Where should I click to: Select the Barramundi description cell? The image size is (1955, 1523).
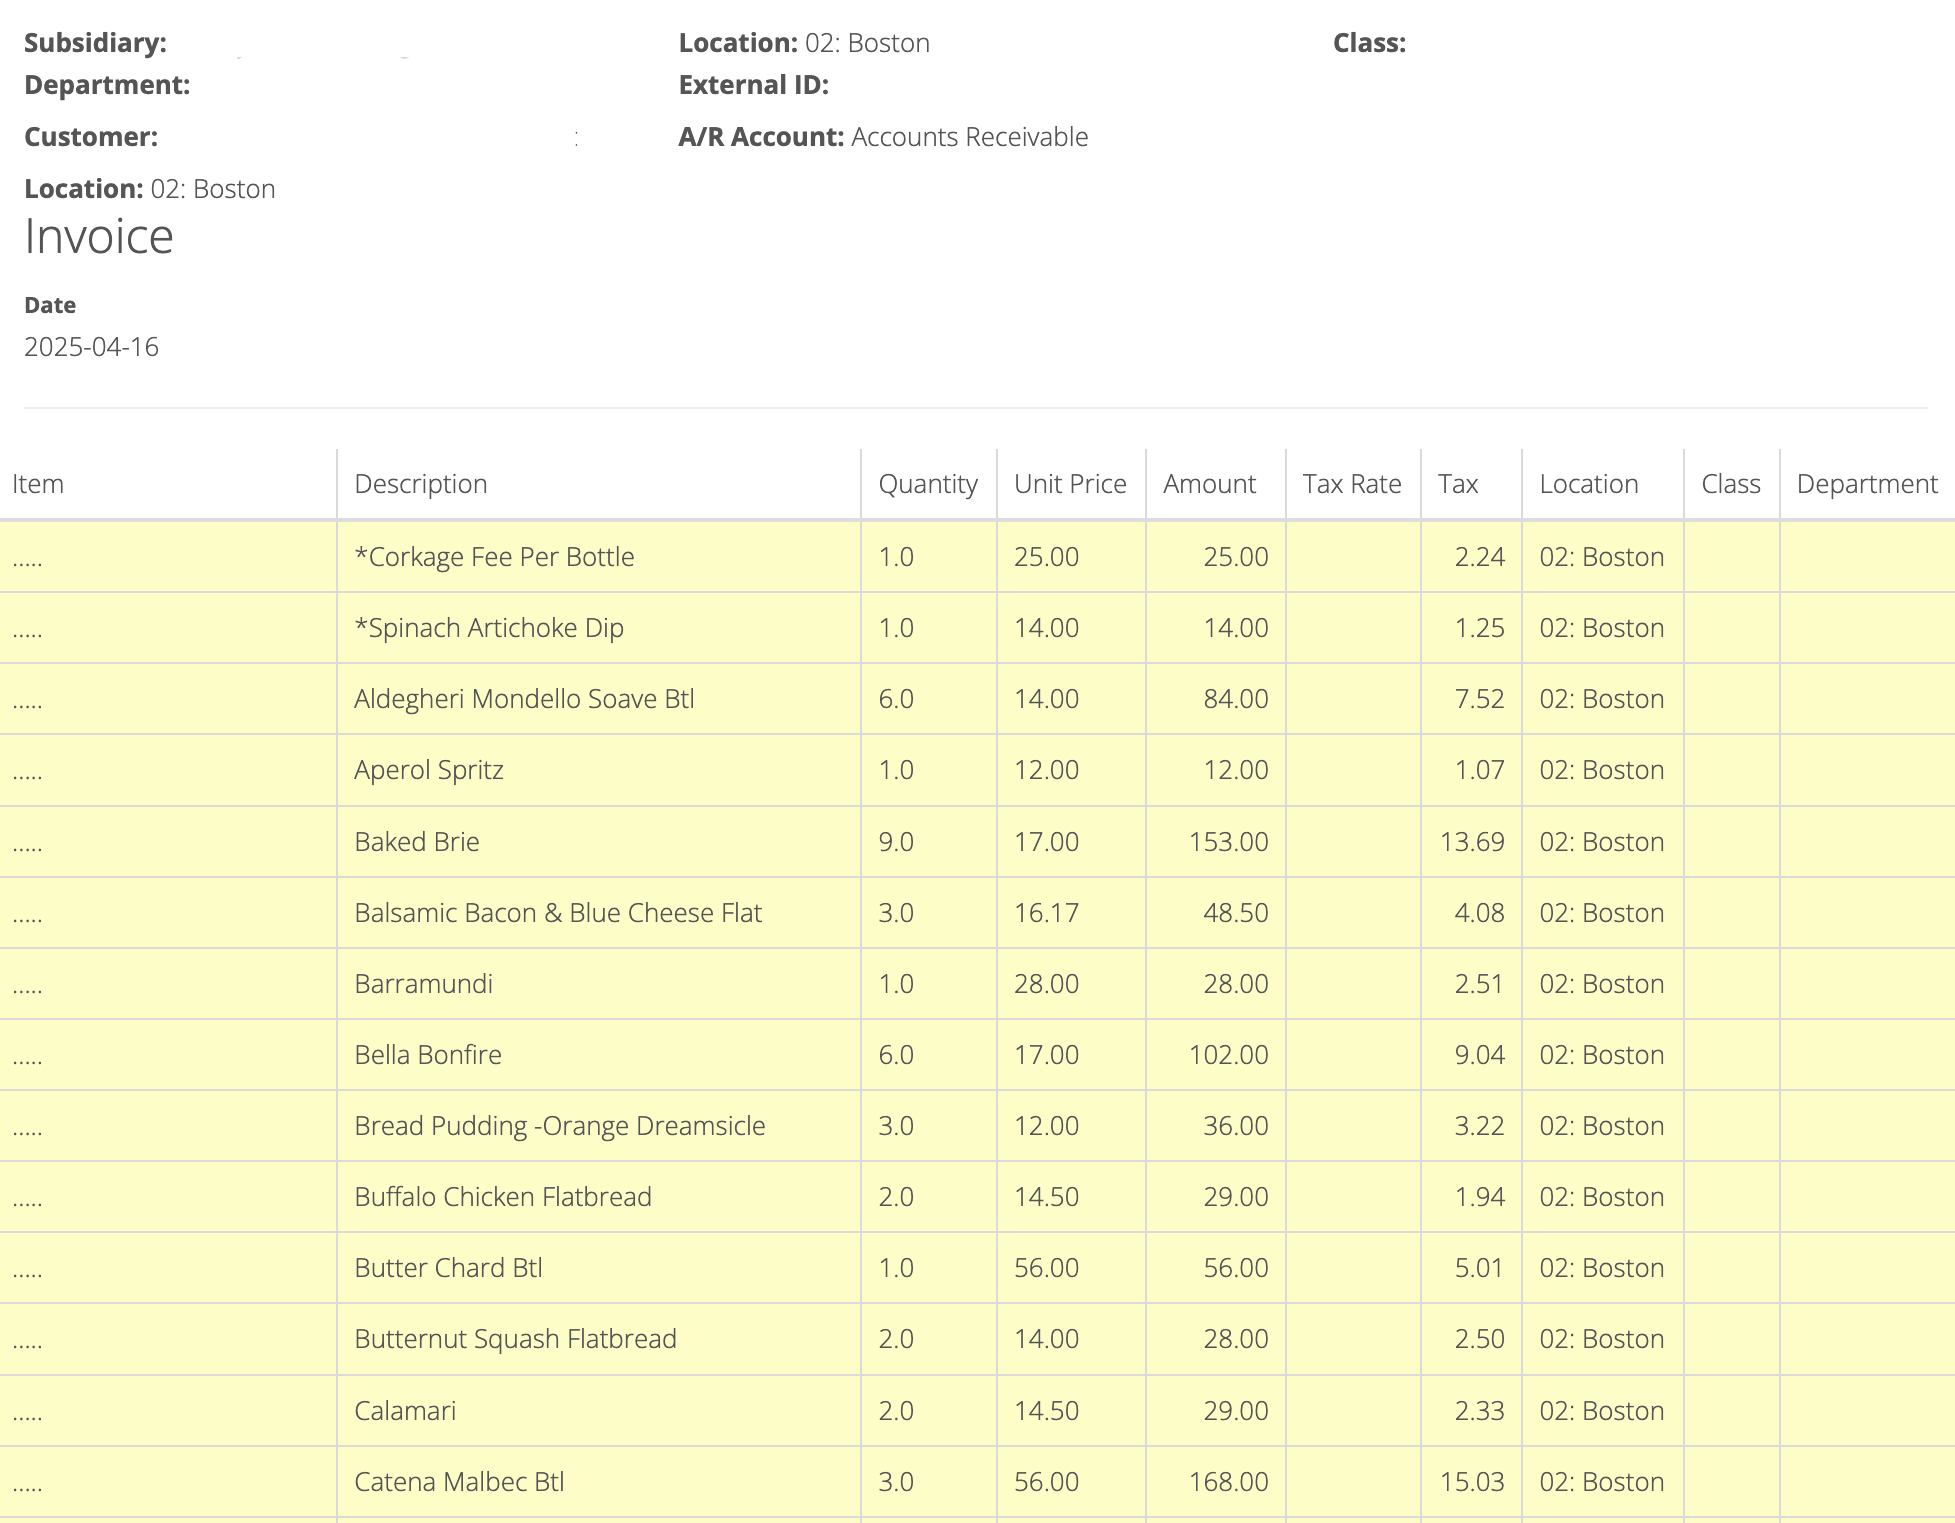424,984
